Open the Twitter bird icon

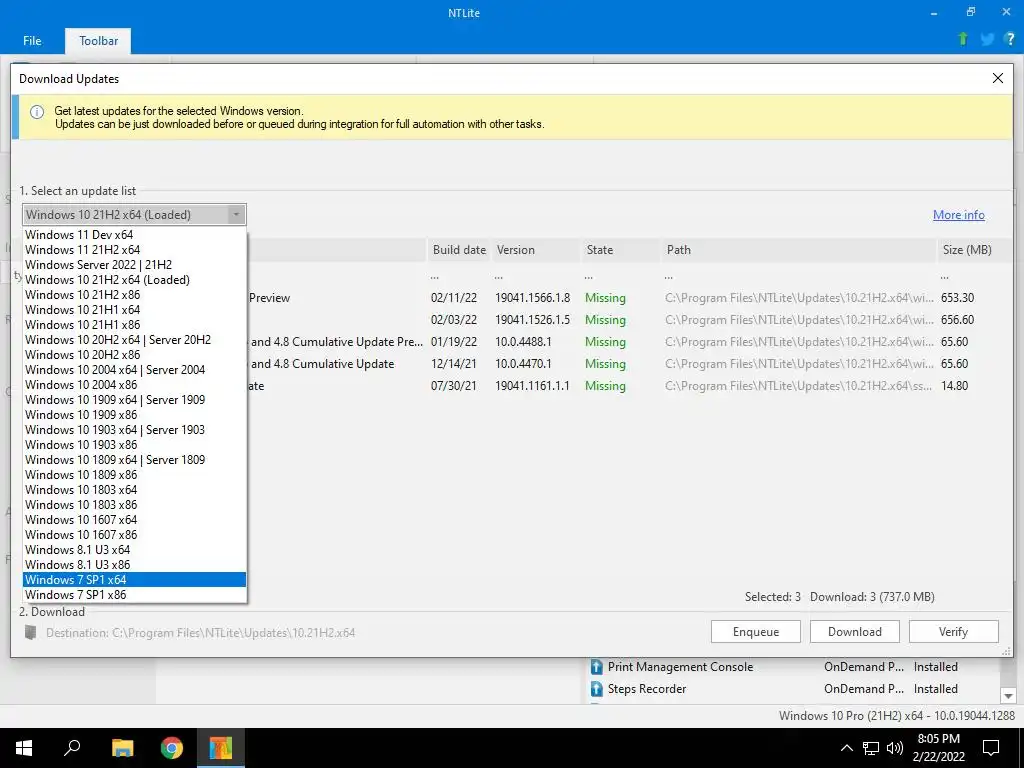point(987,39)
